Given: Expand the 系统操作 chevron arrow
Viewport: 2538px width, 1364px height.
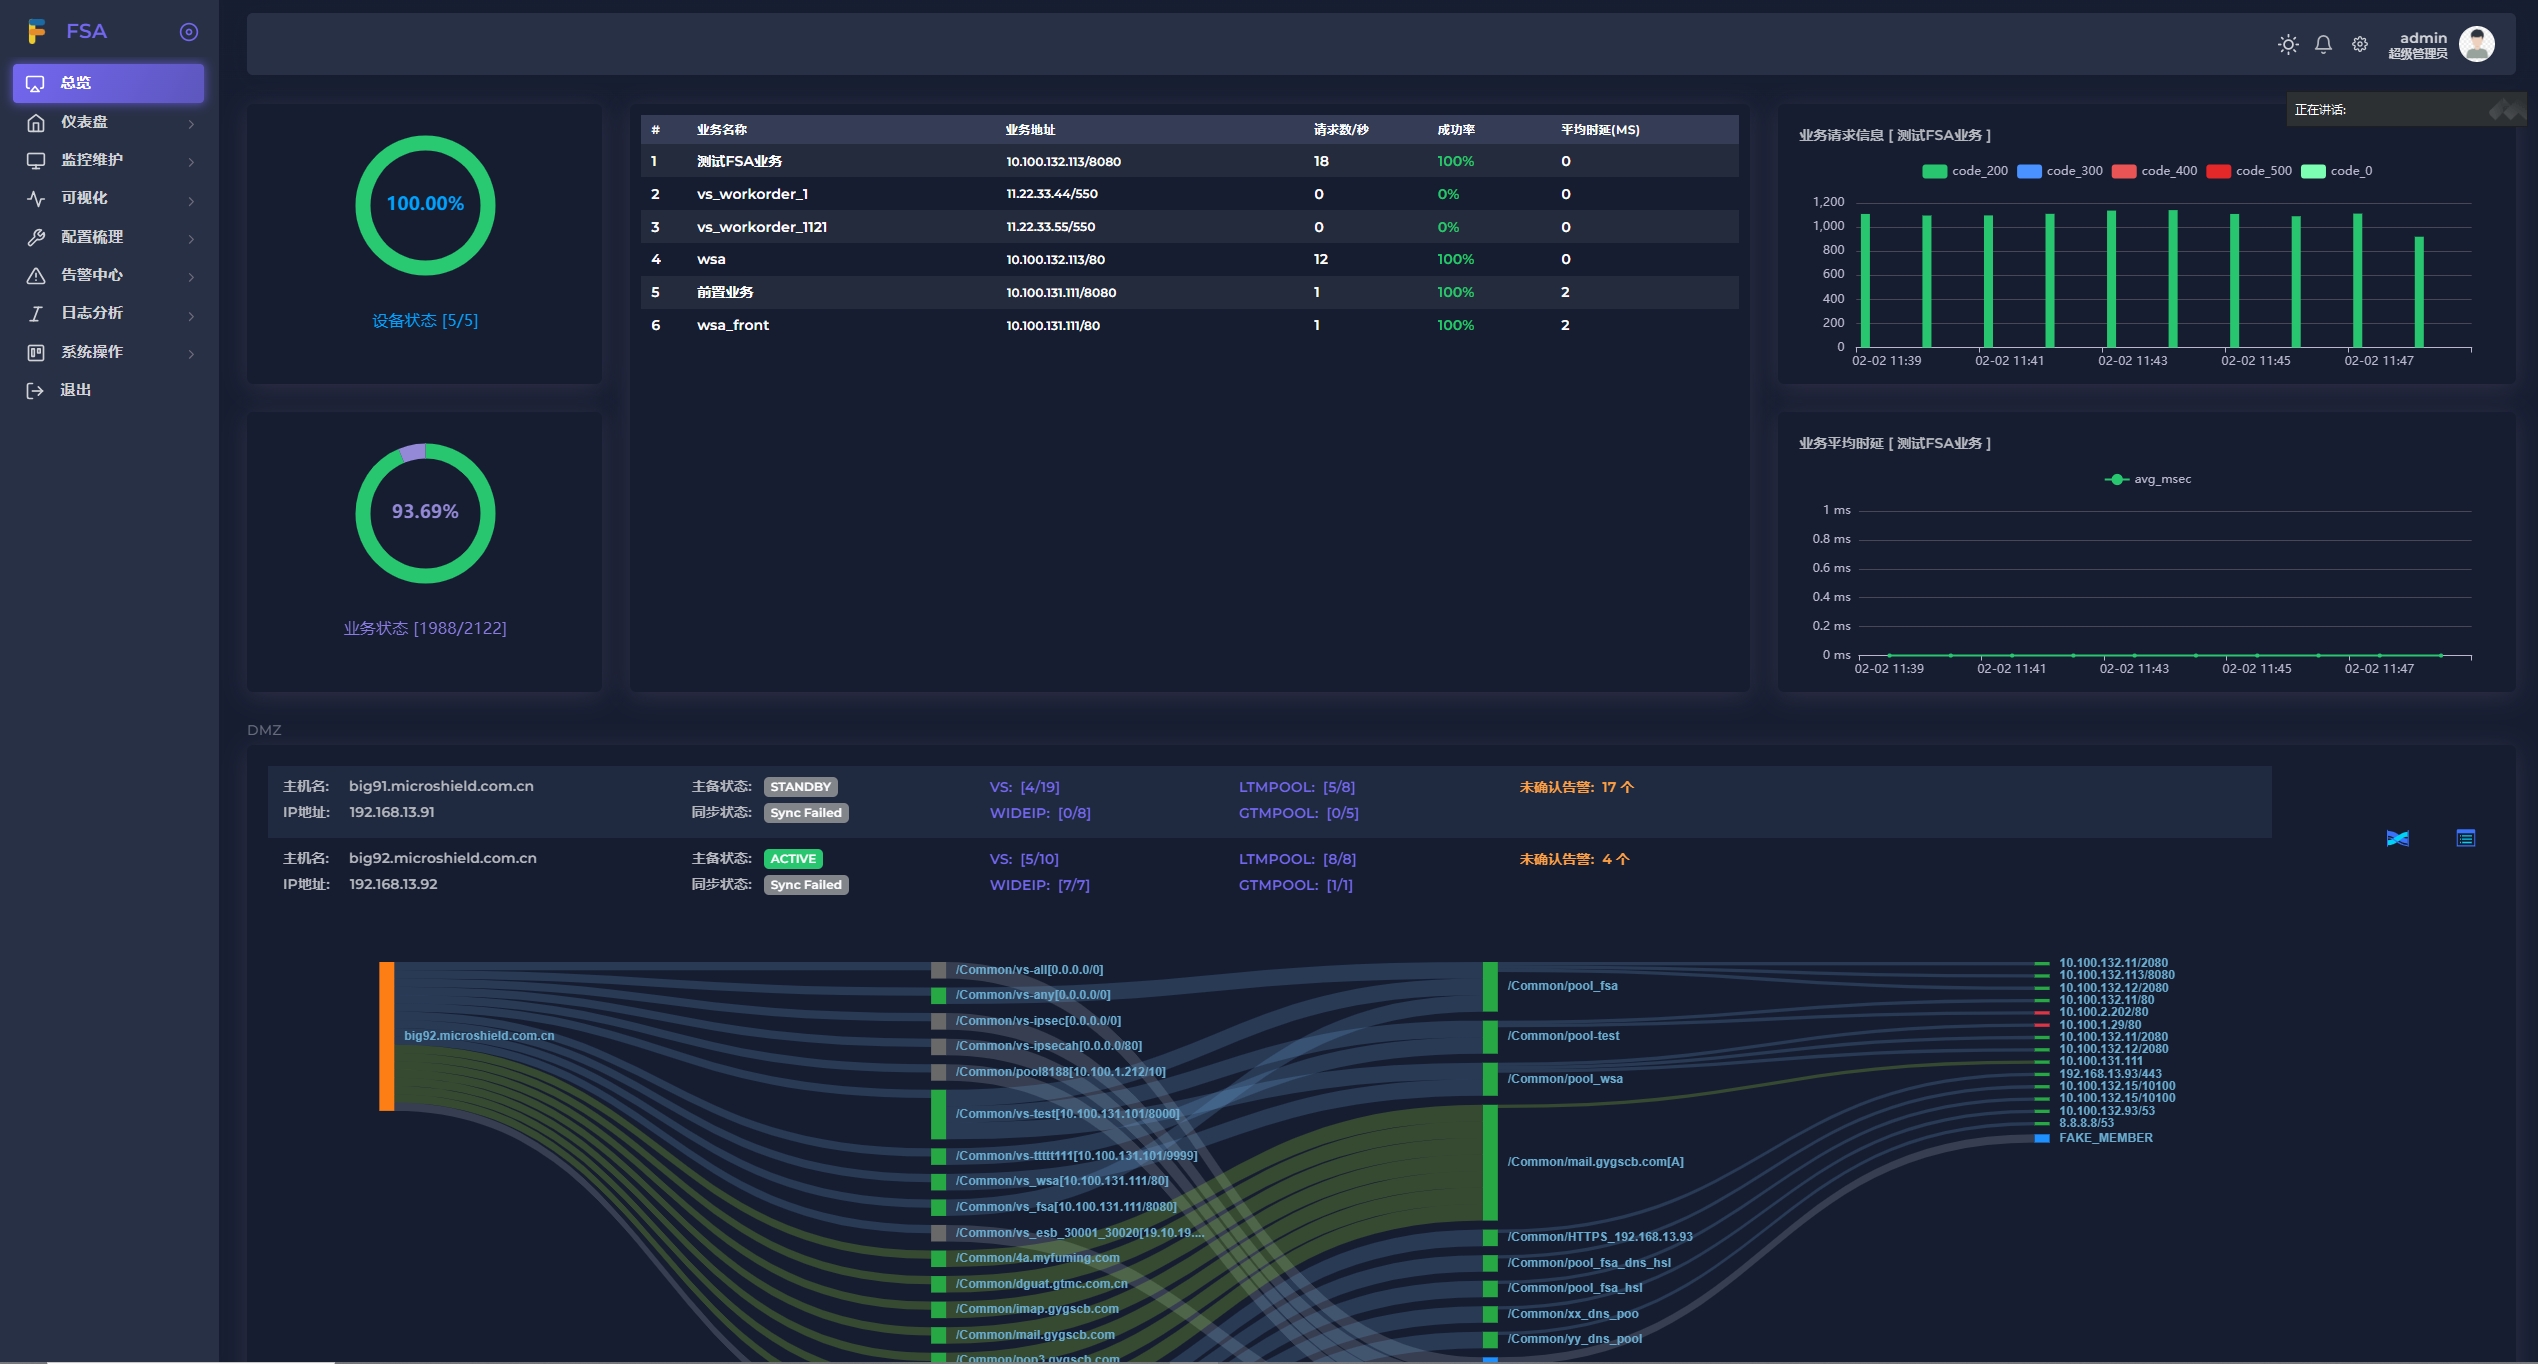Looking at the screenshot, I should pyautogui.click(x=191, y=353).
